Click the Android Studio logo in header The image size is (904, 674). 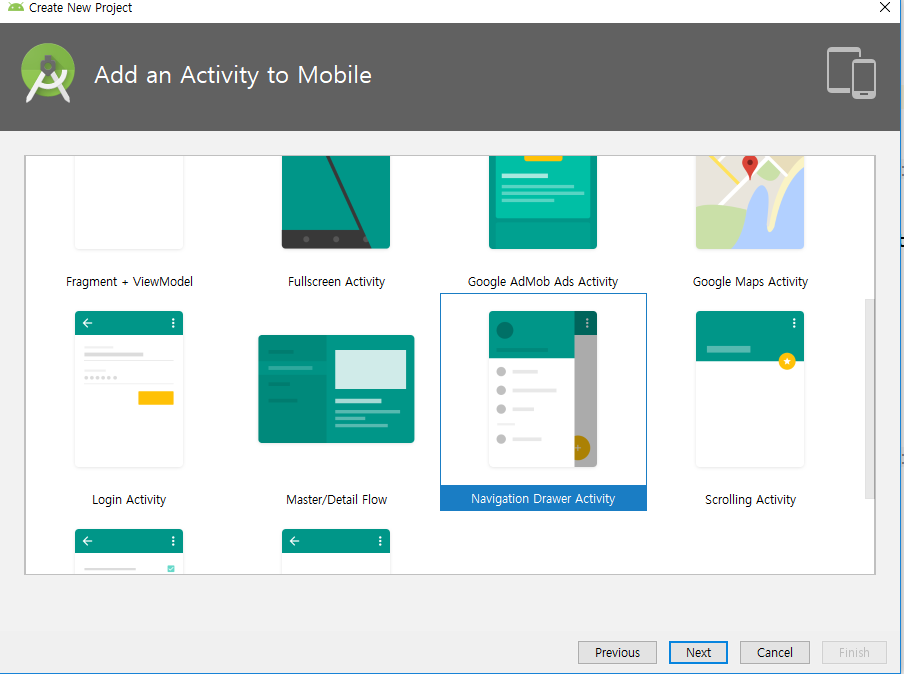(x=48, y=73)
